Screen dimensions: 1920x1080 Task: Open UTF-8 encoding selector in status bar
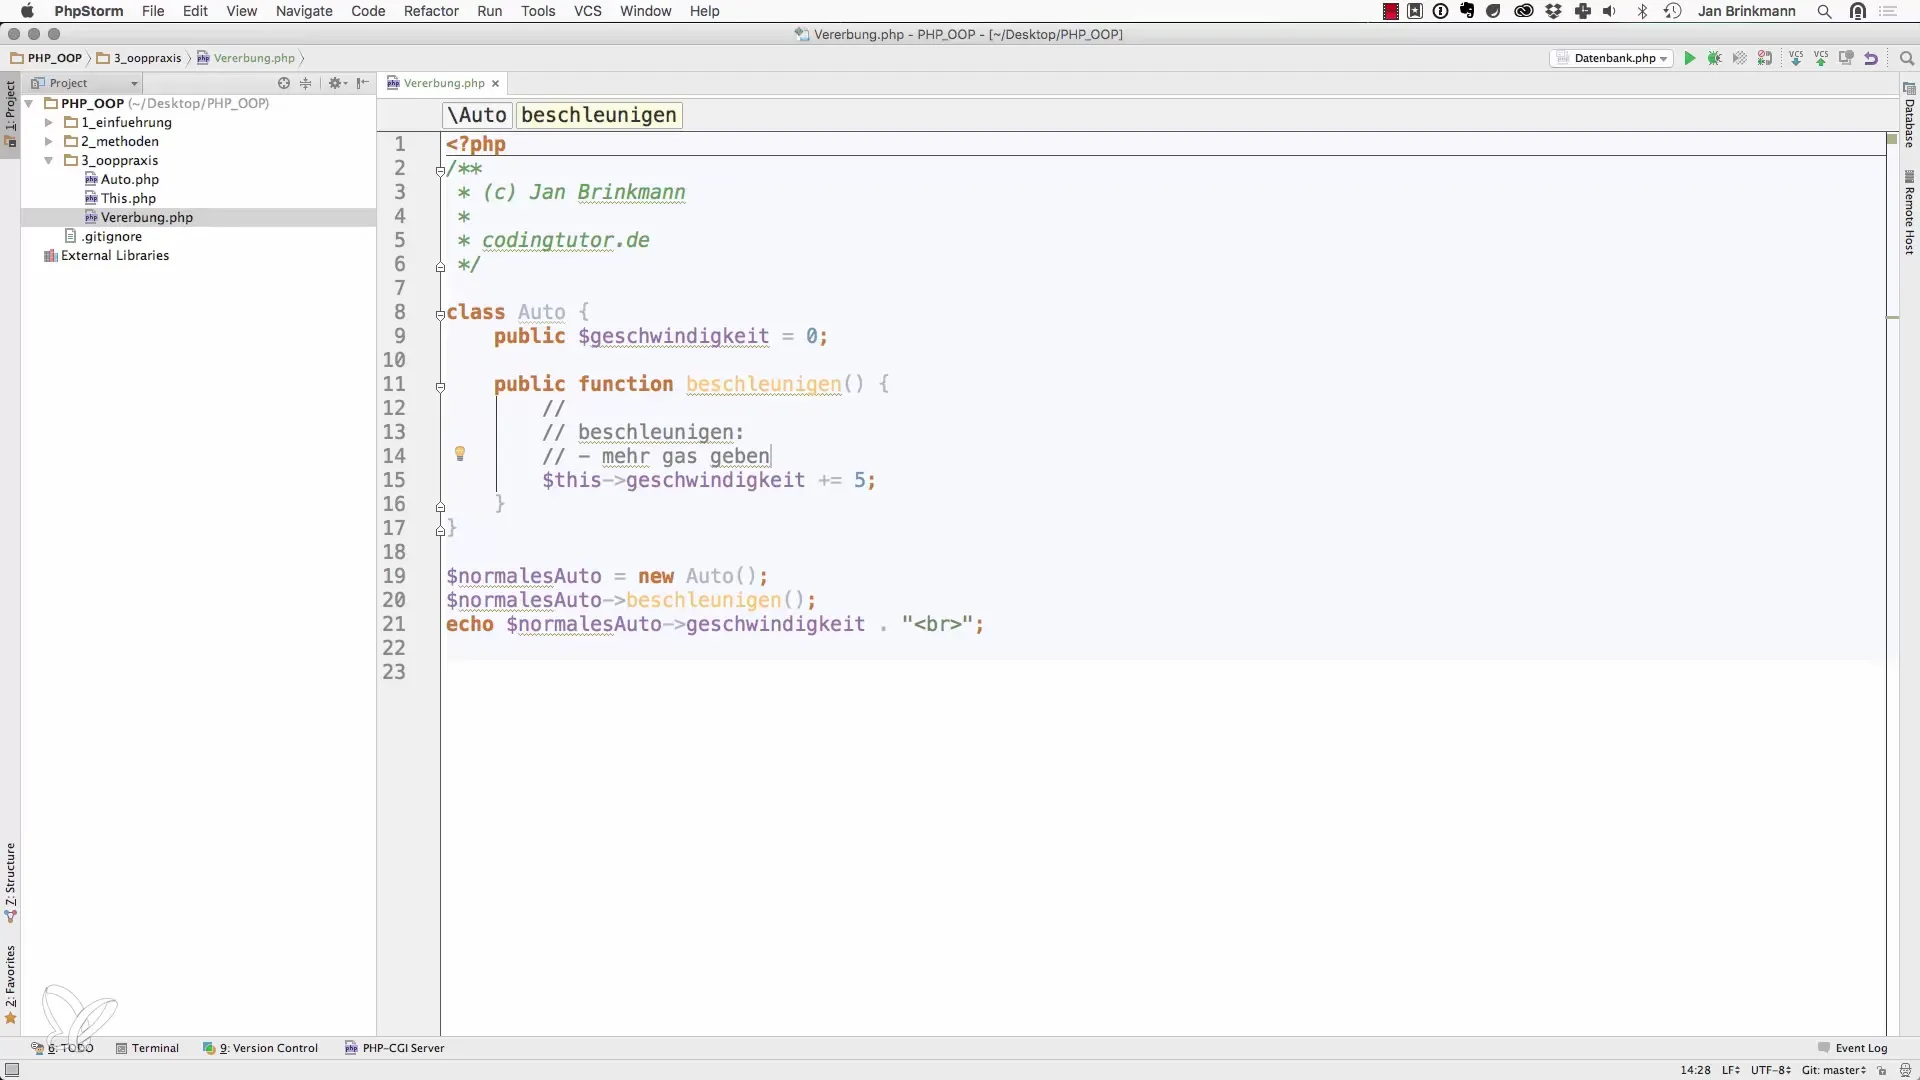pyautogui.click(x=1771, y=1070)
